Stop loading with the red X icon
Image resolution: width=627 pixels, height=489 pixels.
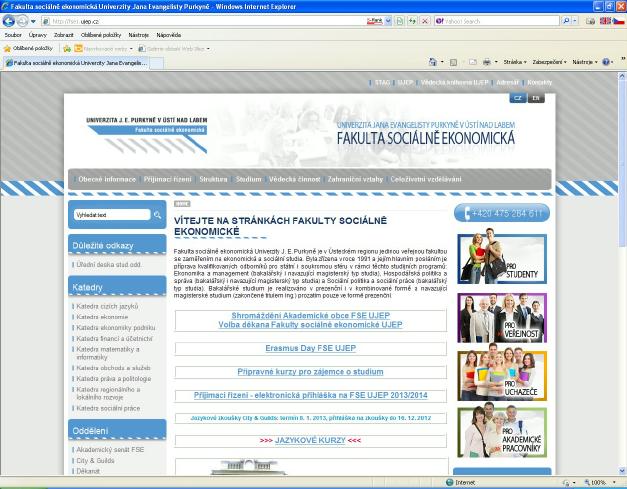[425, 21]
